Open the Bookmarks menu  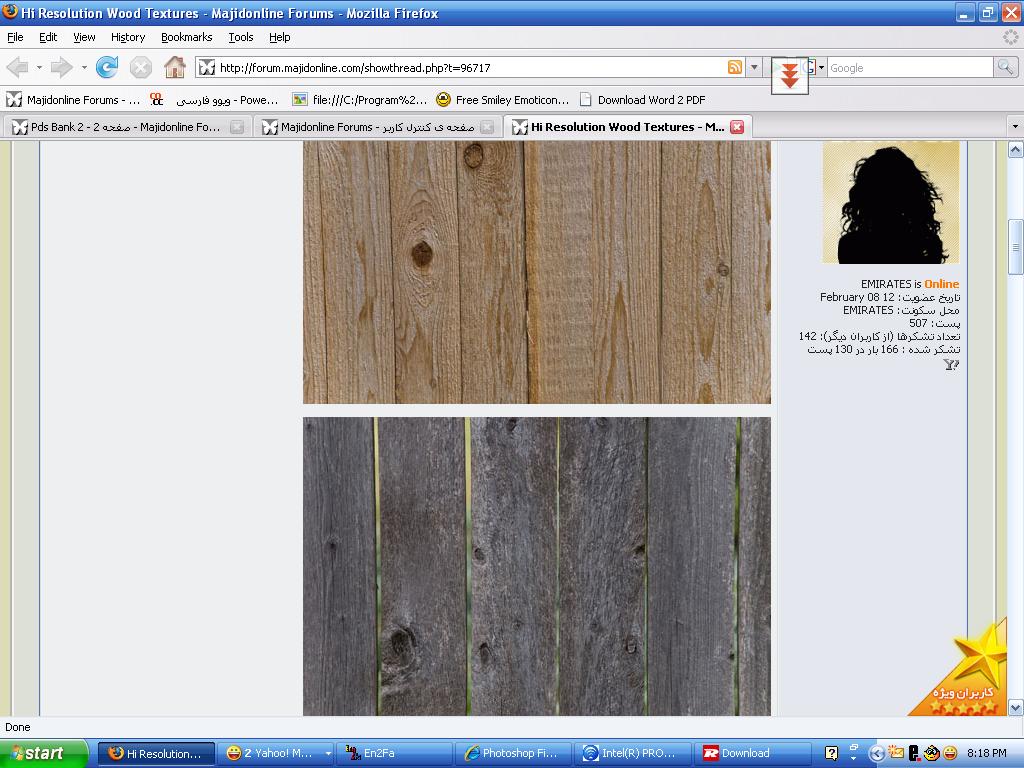(187, 37)
